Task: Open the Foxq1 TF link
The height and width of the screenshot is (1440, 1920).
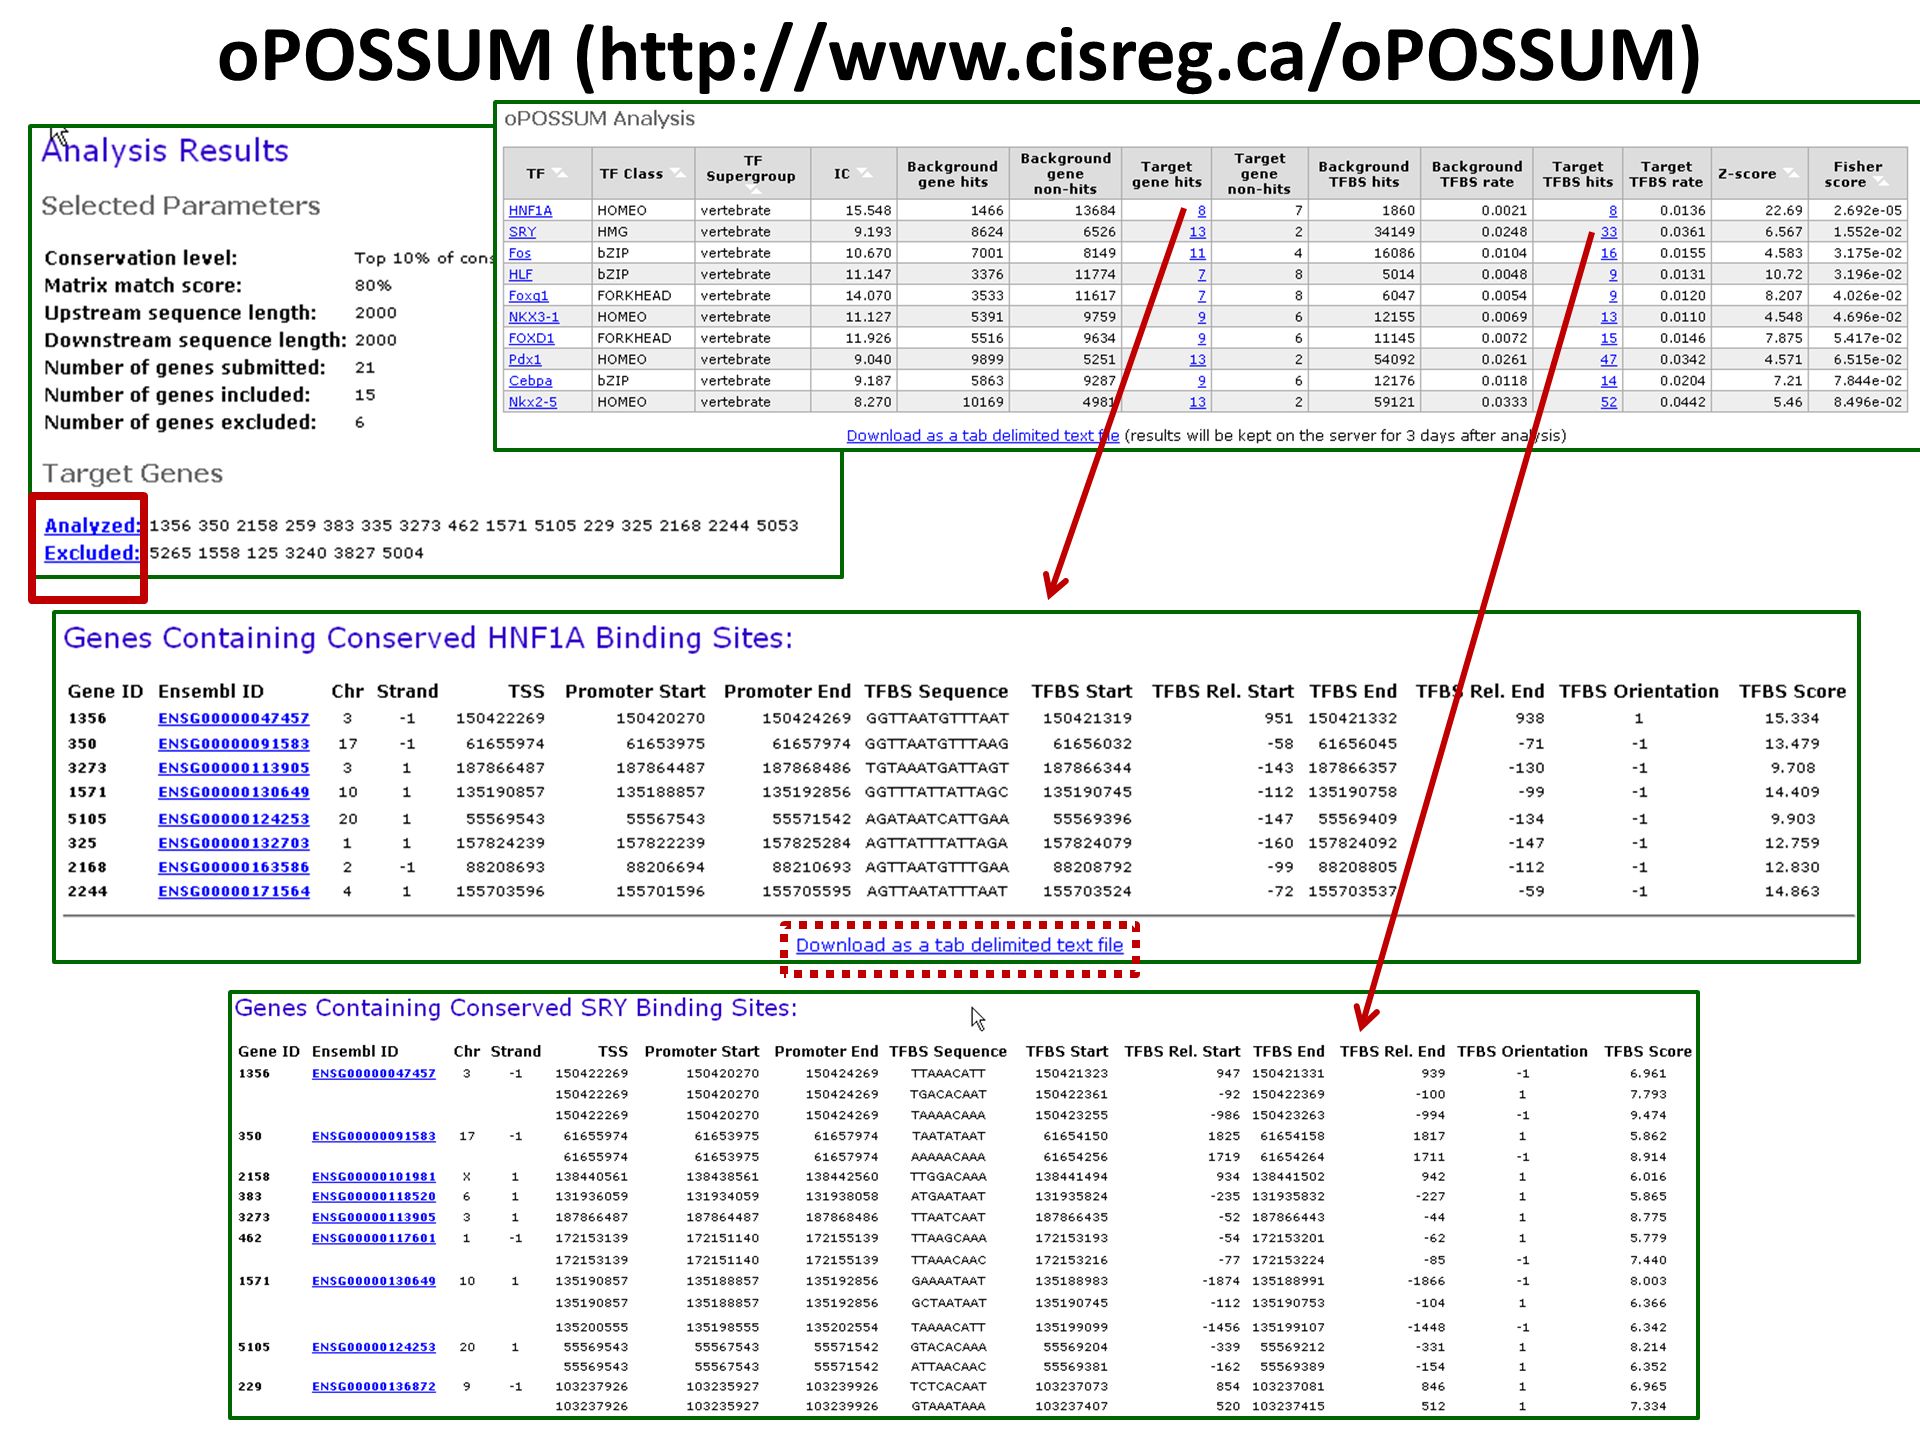Action: point(528,296)
